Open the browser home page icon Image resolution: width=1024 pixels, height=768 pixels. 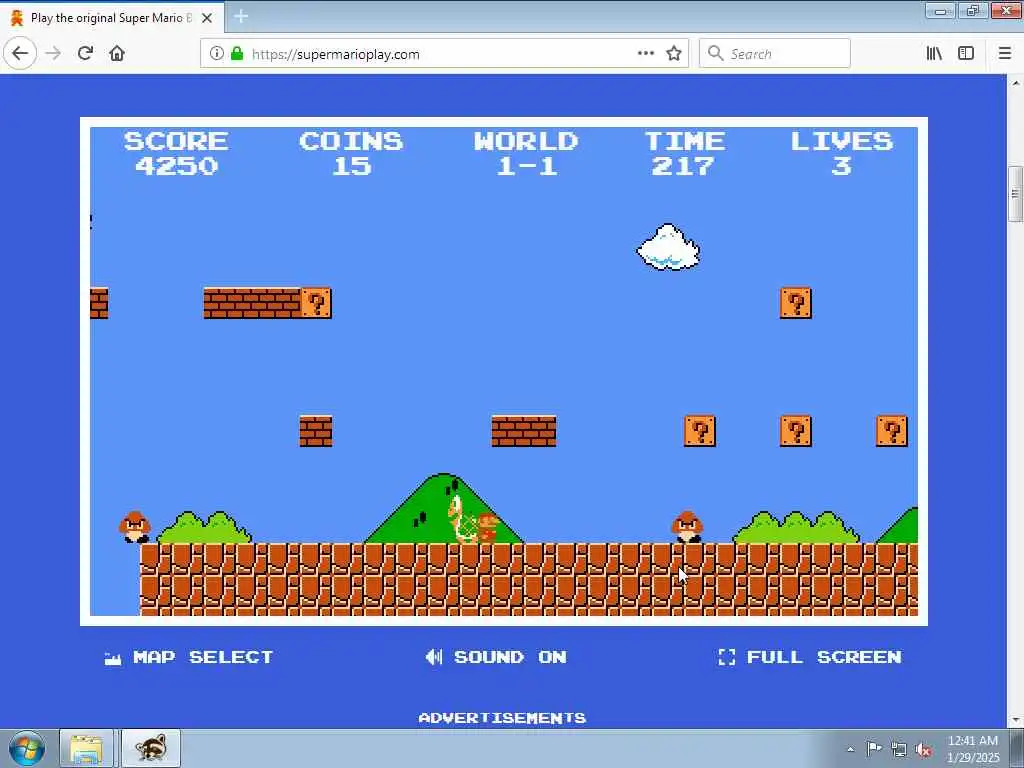coord(117,53)
